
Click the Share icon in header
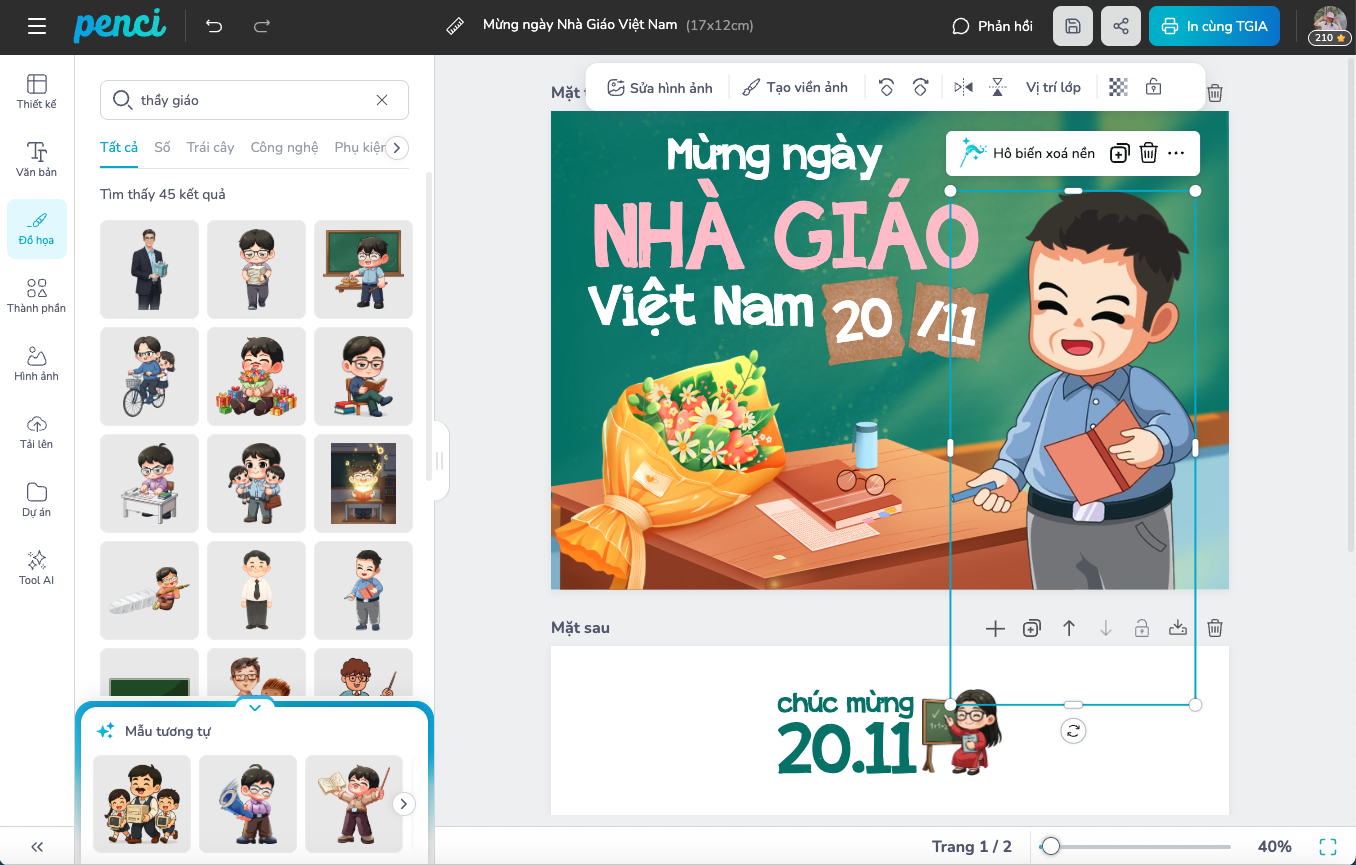click(x=1120, y=26)
